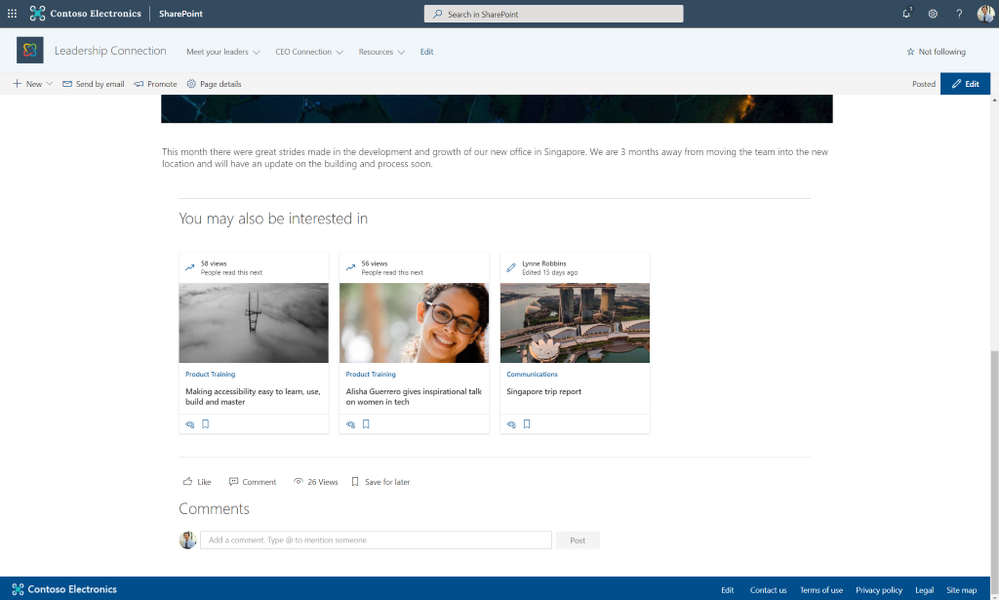The width and height of the screenshot is (999, 600).
Task: Click the Contoso Electronics drone logo in header
Action: (x=38, y=13)
